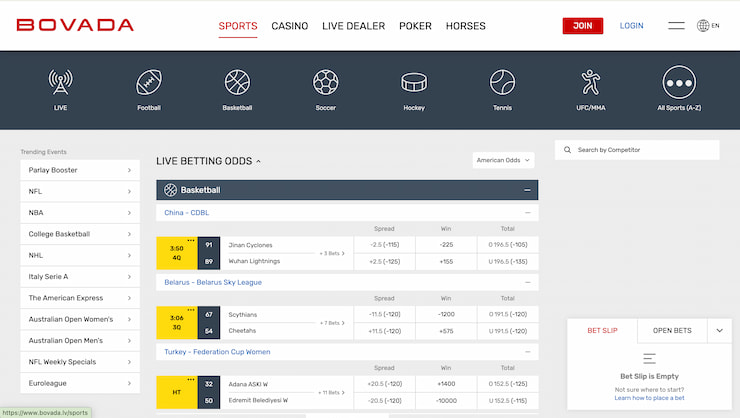Open Learn how to place a bet link
Viewport: 740px width, 418px height.
[x=649, y=398]
